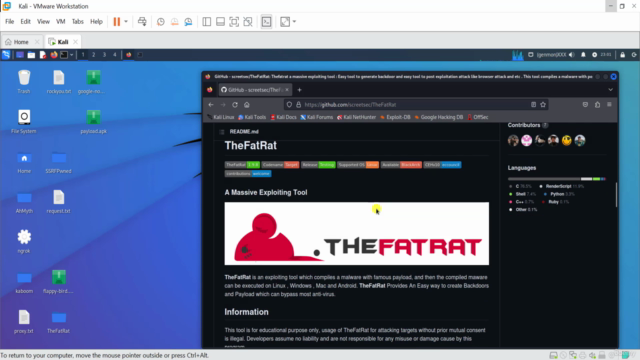Click TheFatRat logo banner image
This screenshot has height=360, width=640.
coord(356,233)
